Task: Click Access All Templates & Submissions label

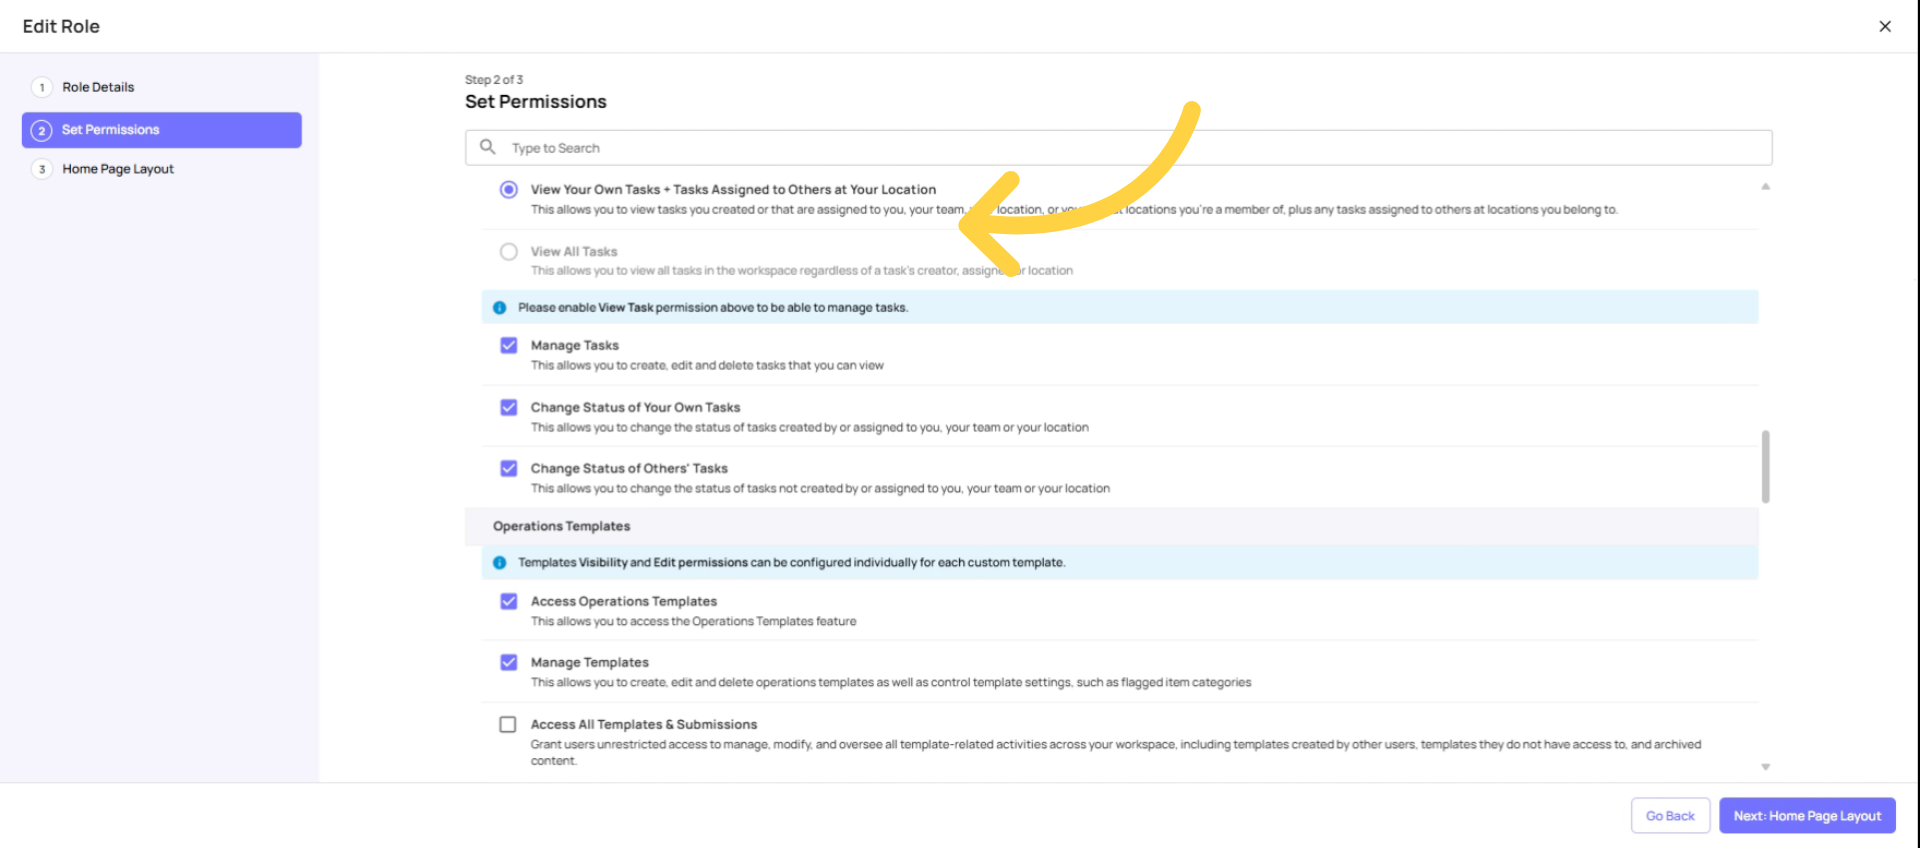Action: click(x=644, y=725)
